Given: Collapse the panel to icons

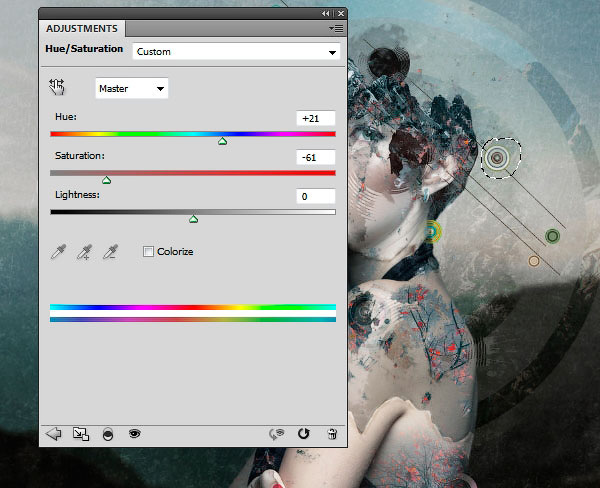Looking at the screenshot, I should point(325,13).
